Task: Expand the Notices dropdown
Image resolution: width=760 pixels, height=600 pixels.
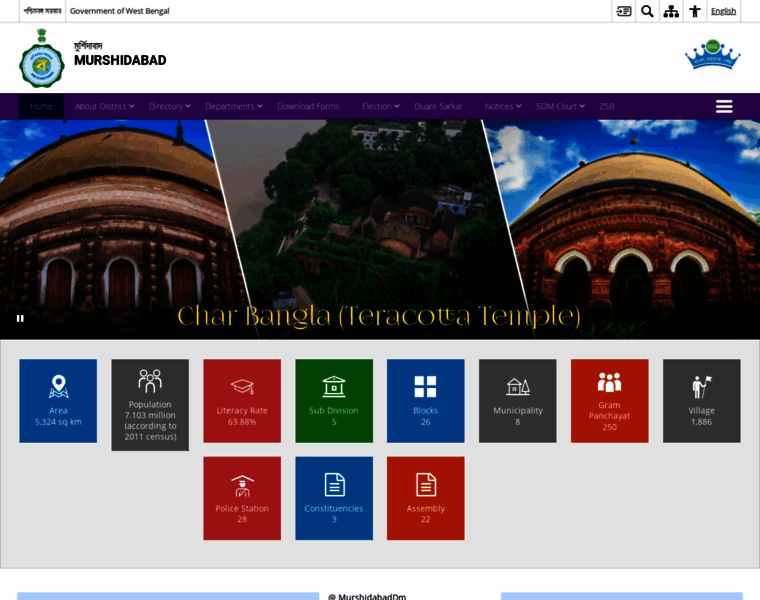Action: (503, 106)
